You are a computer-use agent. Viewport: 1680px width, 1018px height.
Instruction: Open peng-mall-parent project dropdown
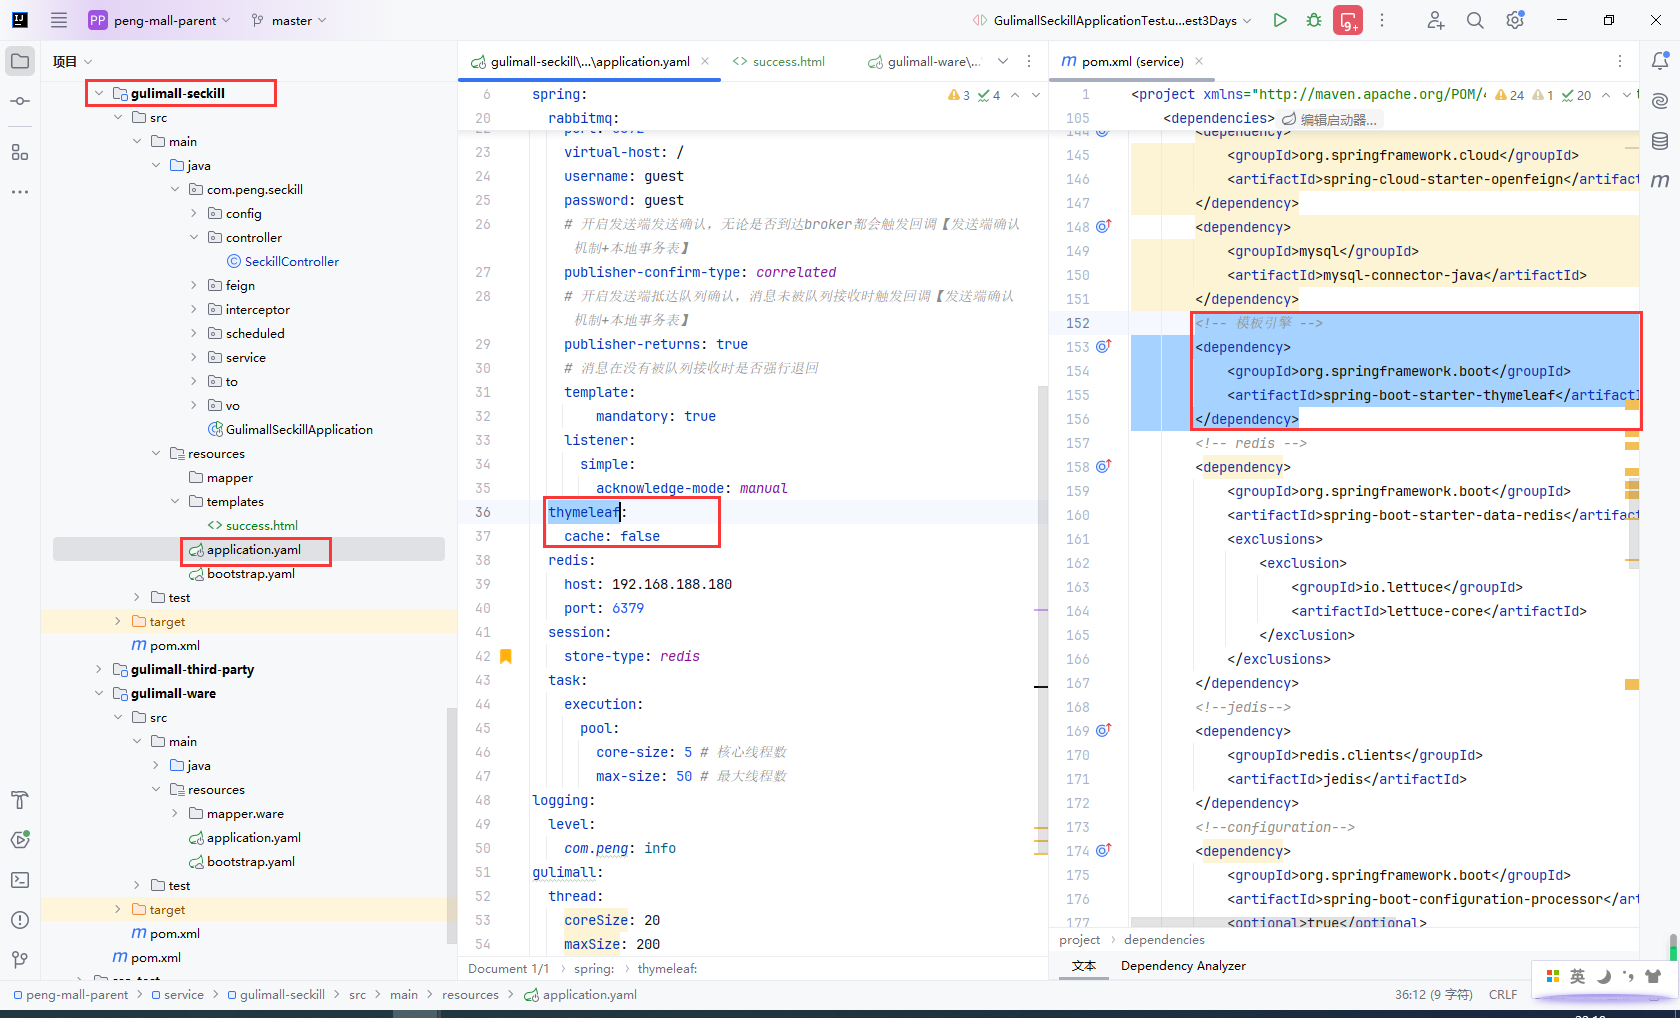160,20
